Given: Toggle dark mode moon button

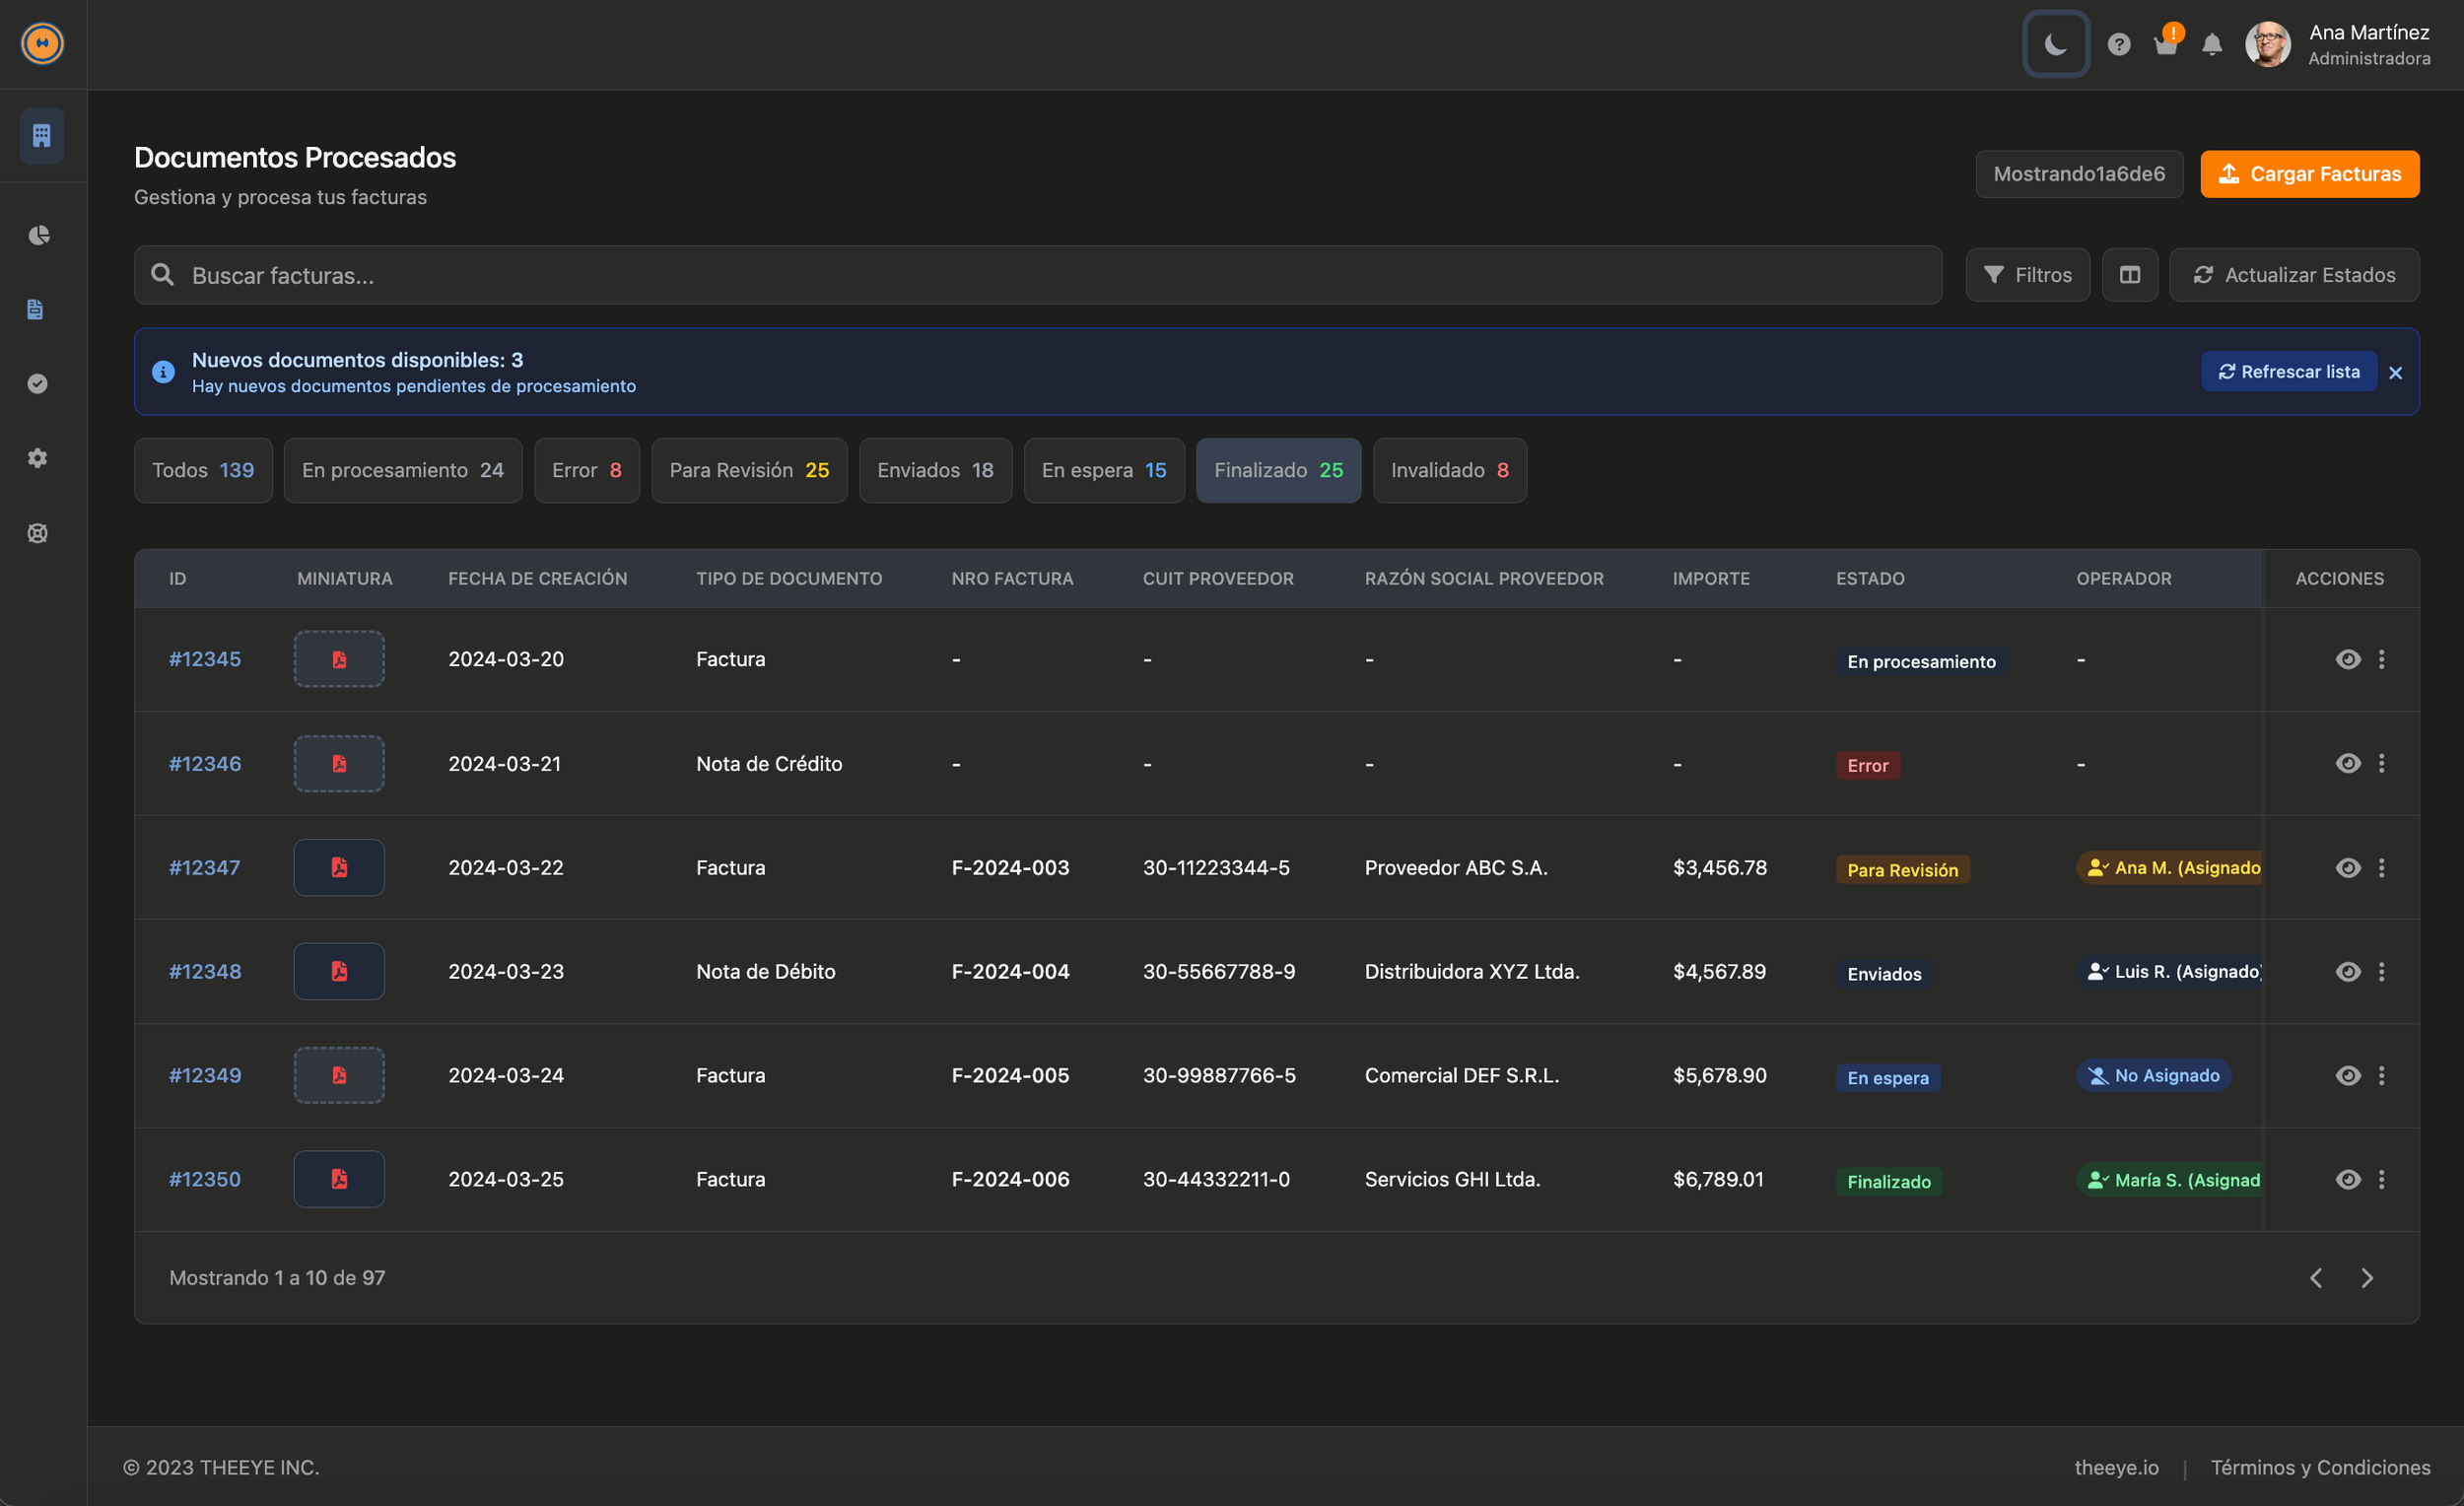Looking at the screenshot, I should (2055, 44).
